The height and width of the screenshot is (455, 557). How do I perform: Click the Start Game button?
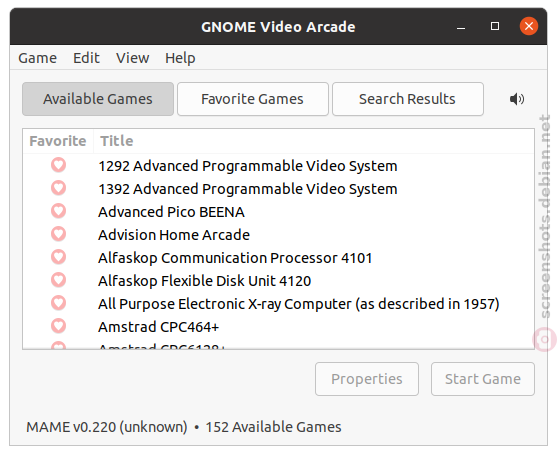(483, 379)
